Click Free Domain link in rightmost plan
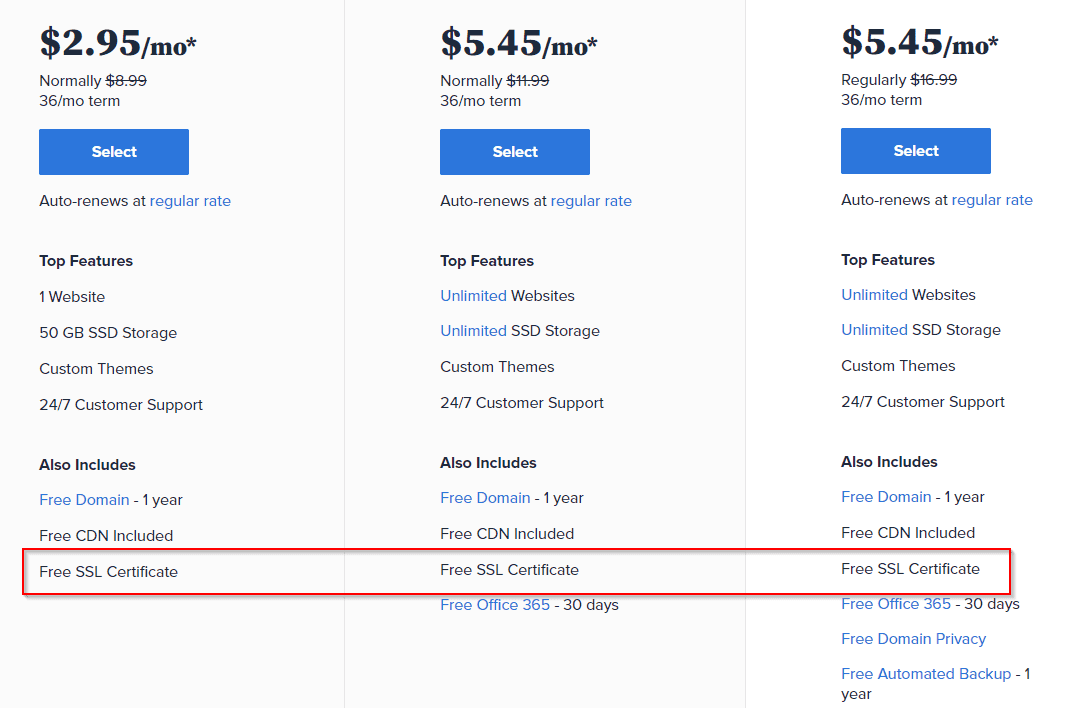 pos(886,497)
